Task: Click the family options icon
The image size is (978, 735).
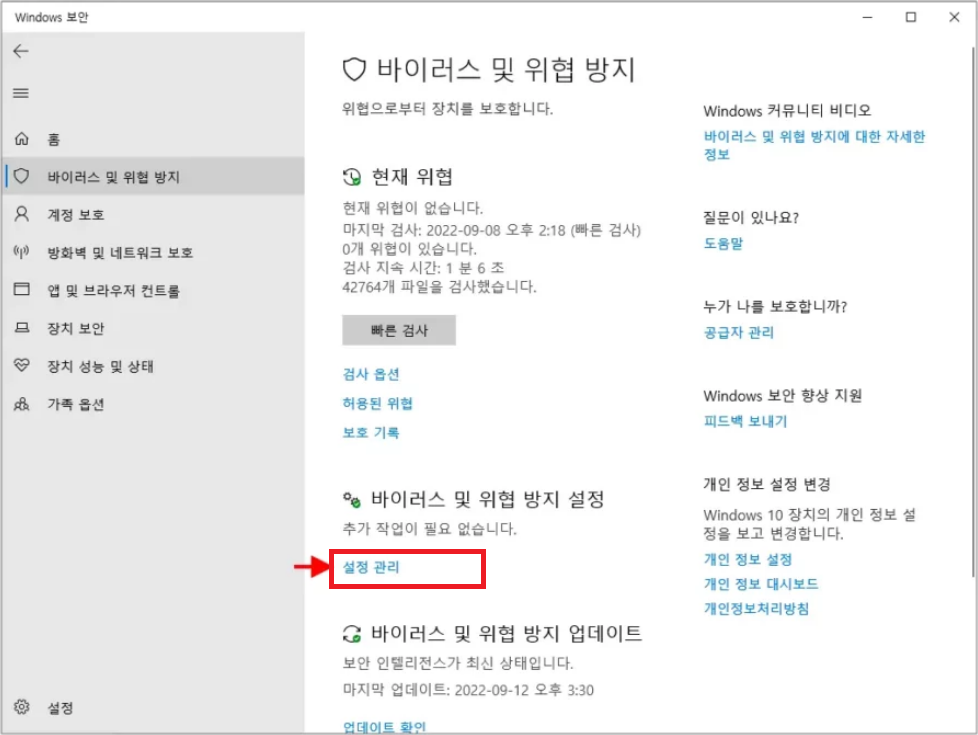Action: [22, 404]
